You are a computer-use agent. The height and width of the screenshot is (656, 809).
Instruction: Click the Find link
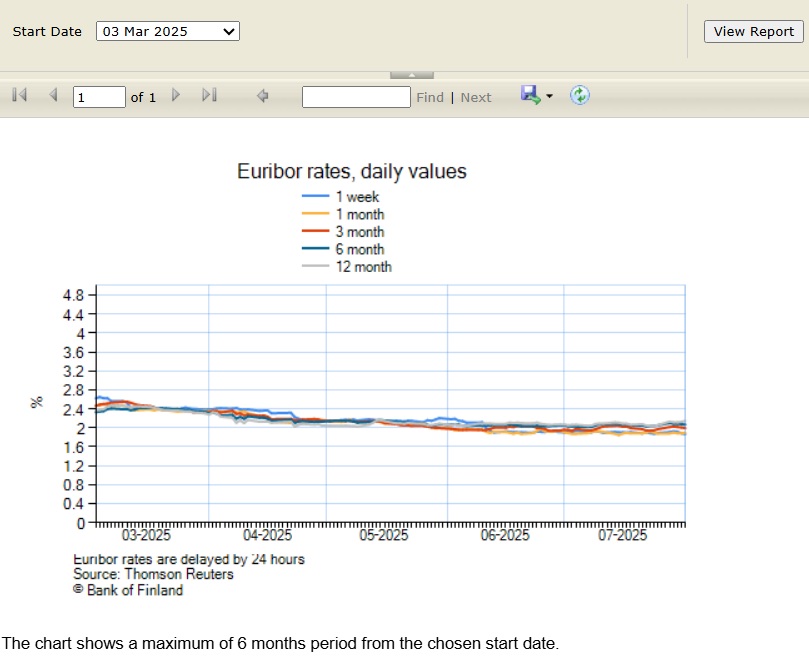tap(430, 98)
